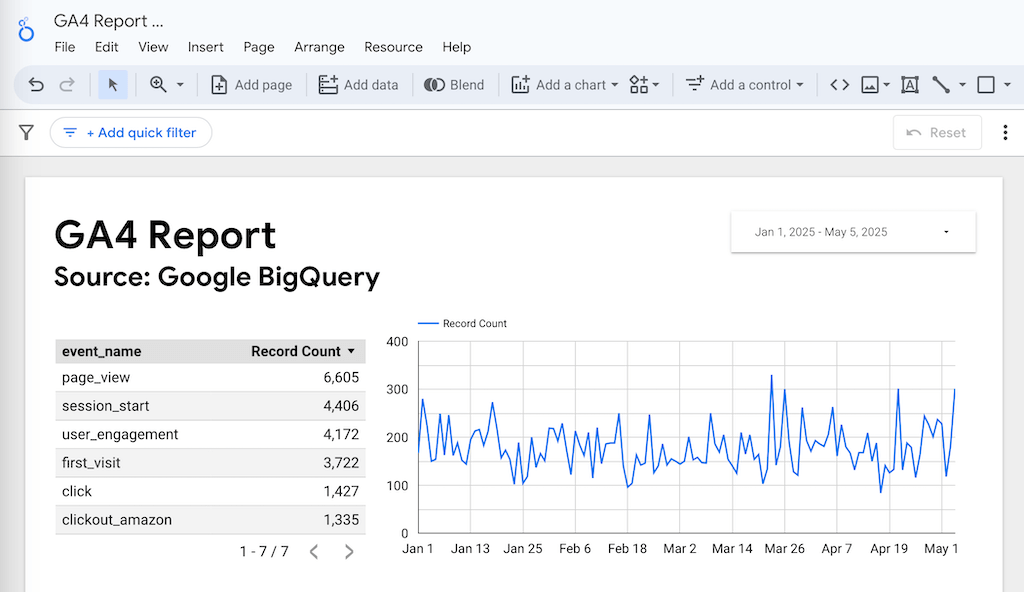
Task: Open the image options dropdown arrow
Action: point(886,85)
